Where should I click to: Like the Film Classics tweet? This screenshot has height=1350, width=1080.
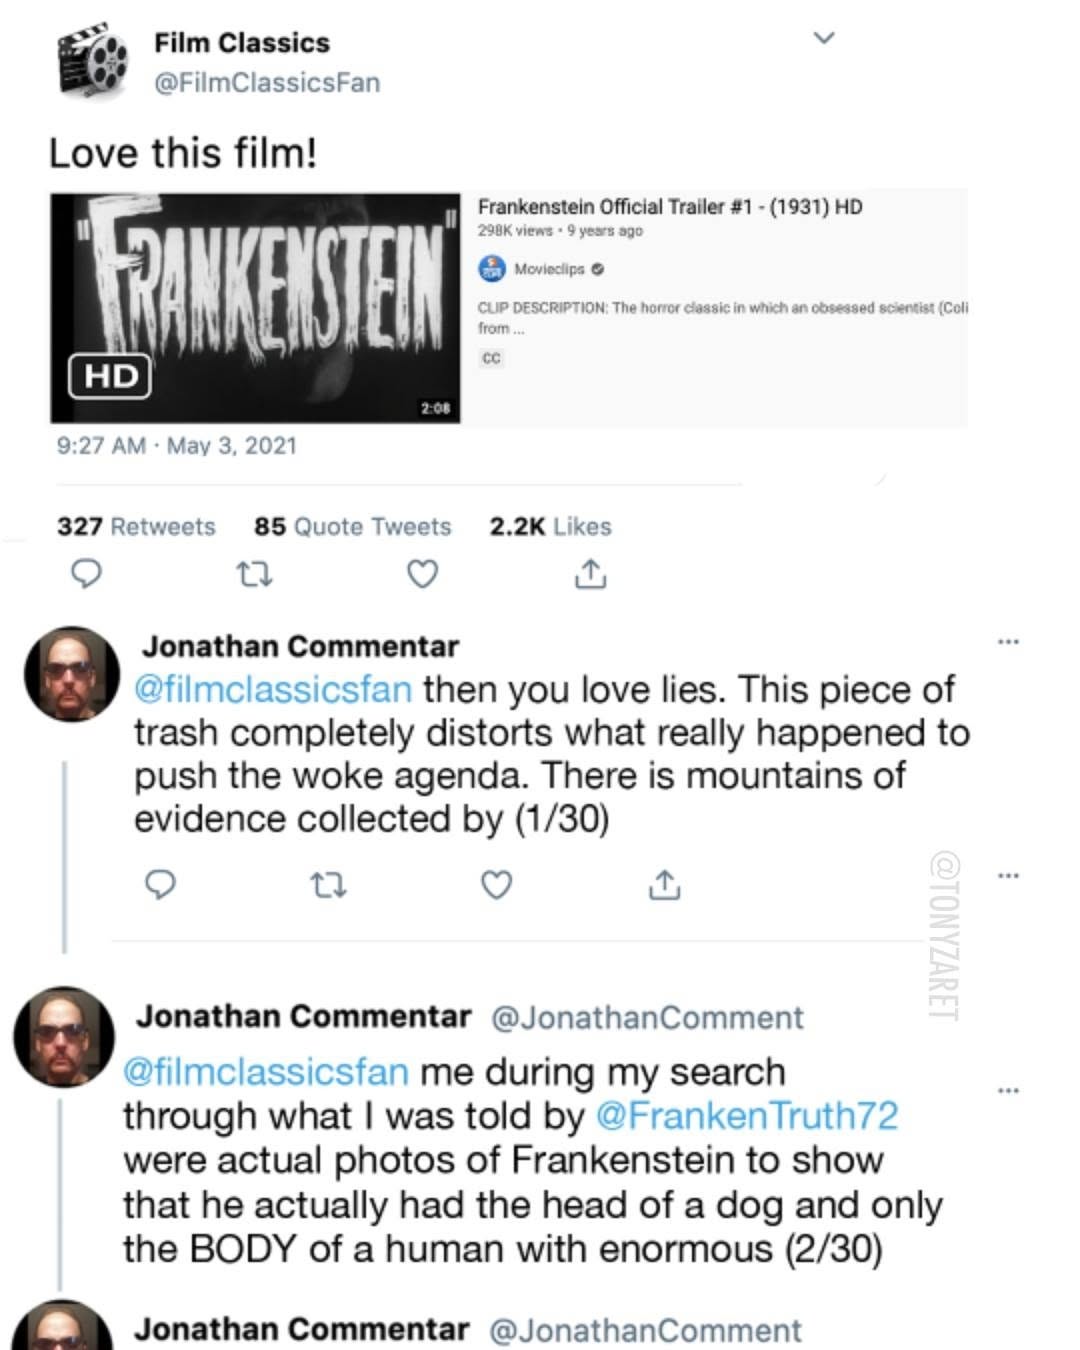click(423, 574)
